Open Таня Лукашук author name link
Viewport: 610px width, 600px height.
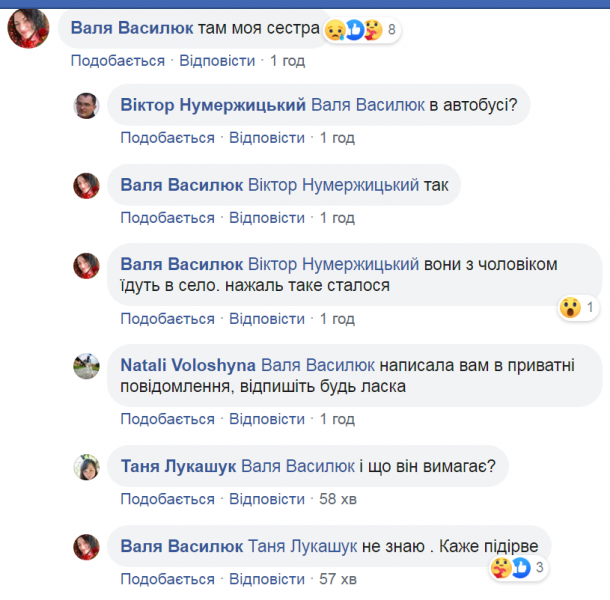coord(179,465)
